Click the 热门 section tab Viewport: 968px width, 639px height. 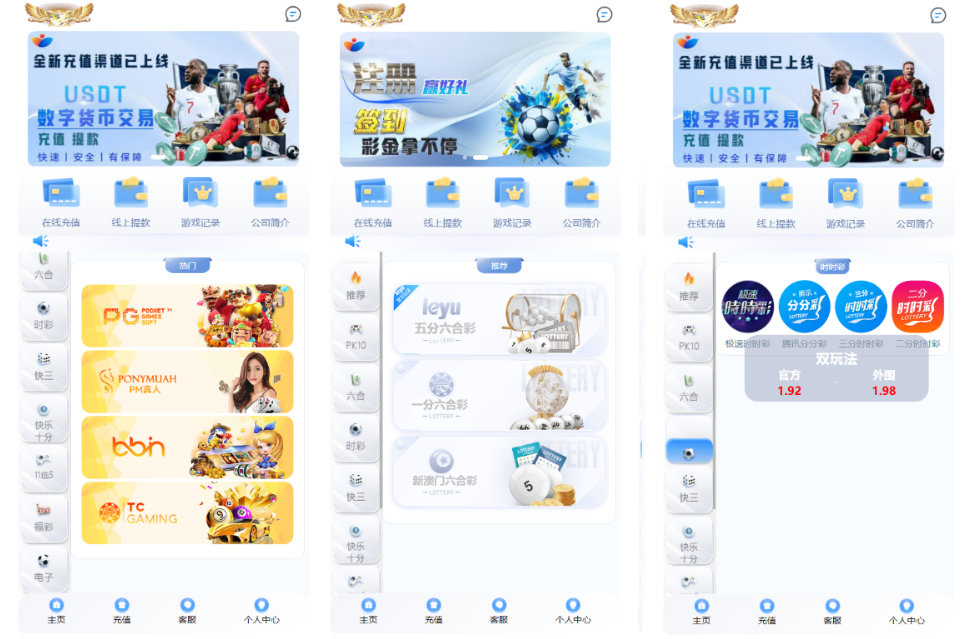(187, 266)
